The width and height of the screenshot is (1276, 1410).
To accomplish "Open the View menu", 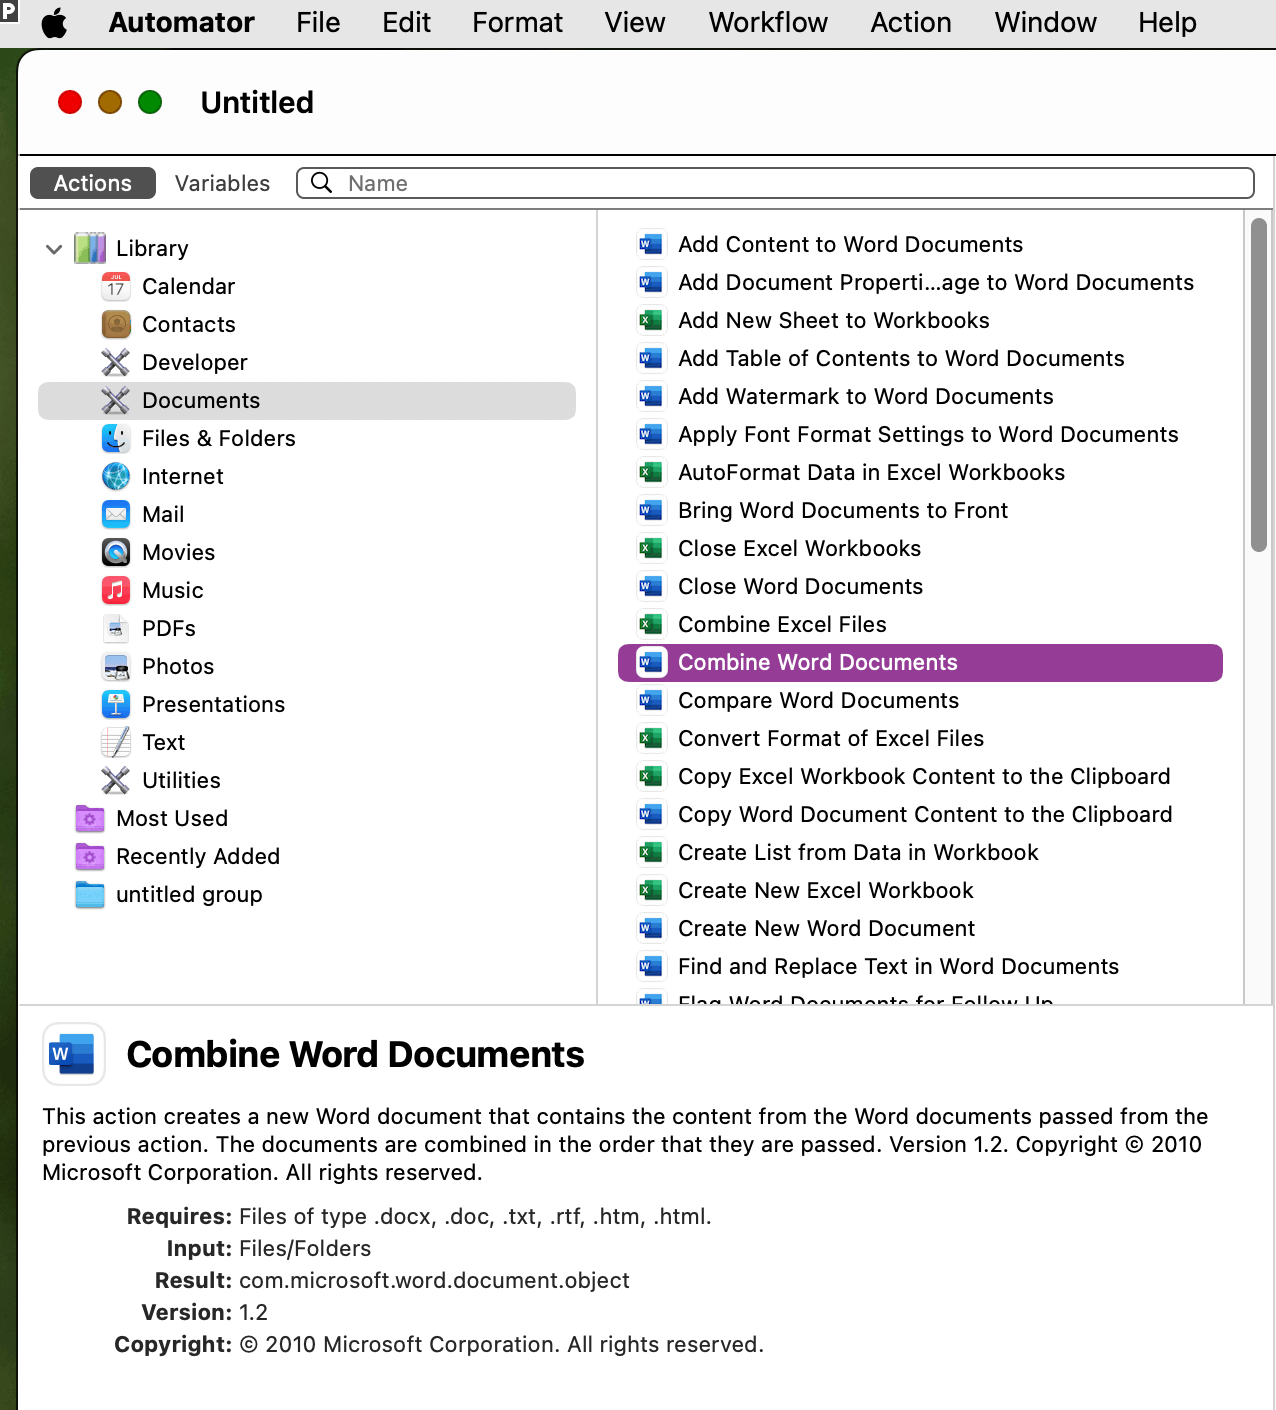I will click(x=635, y=22).
